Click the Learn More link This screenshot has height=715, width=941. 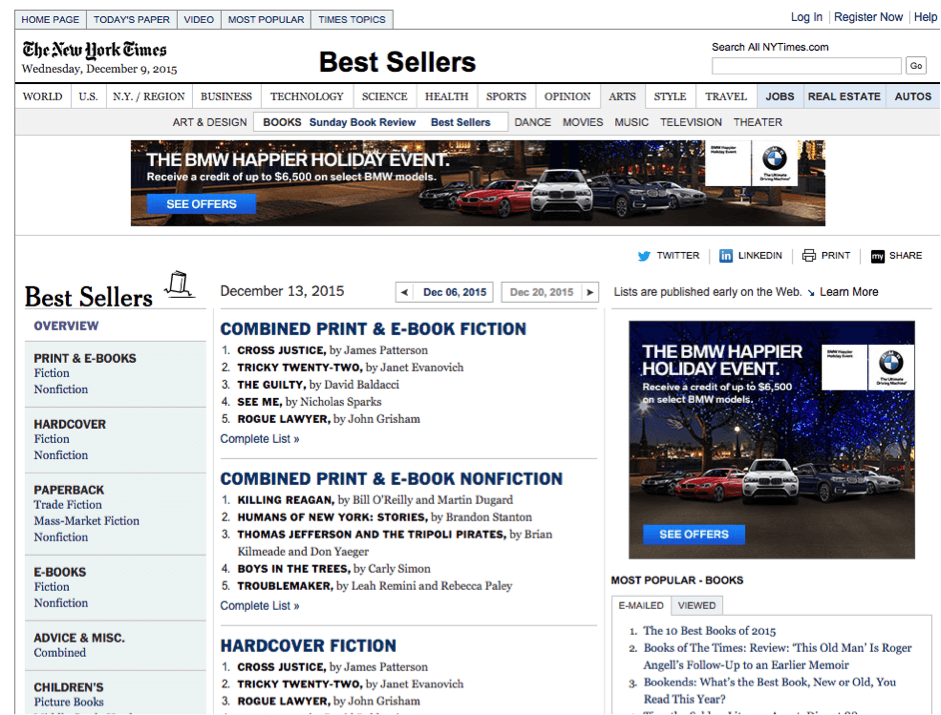(x=849, y=292)
